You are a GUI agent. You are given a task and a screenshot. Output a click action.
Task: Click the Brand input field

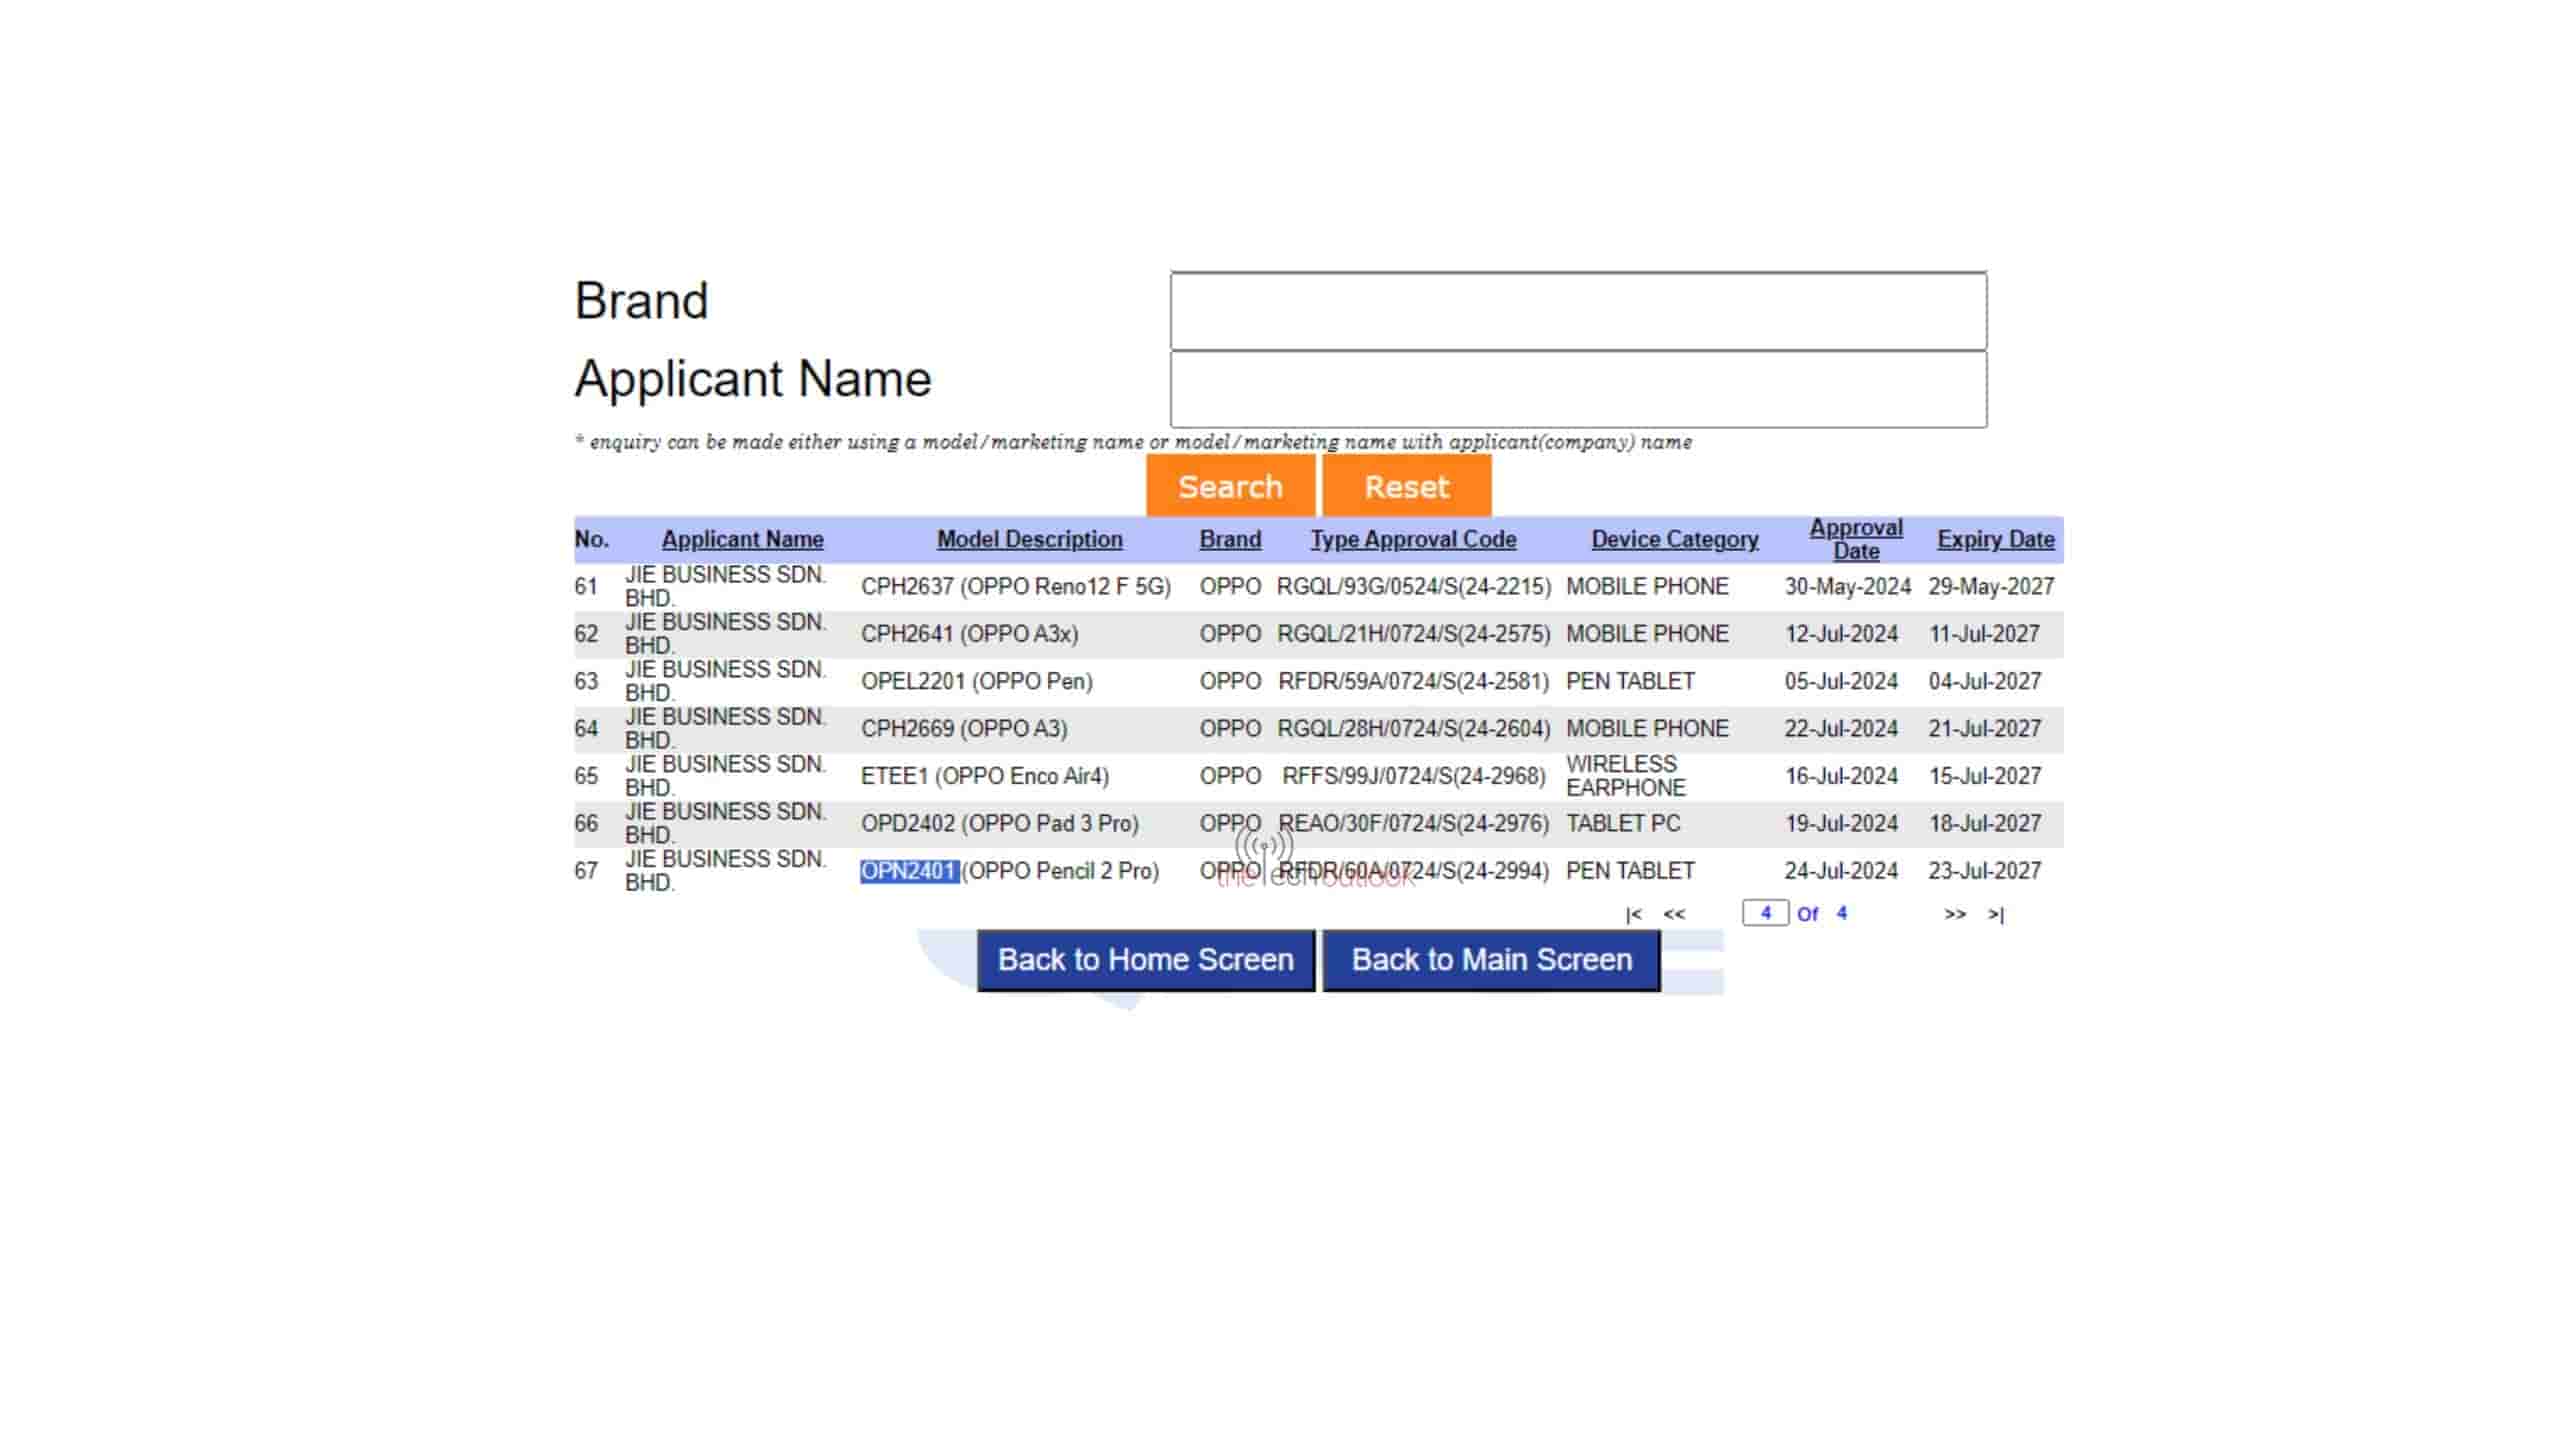tap(1578, 311)
